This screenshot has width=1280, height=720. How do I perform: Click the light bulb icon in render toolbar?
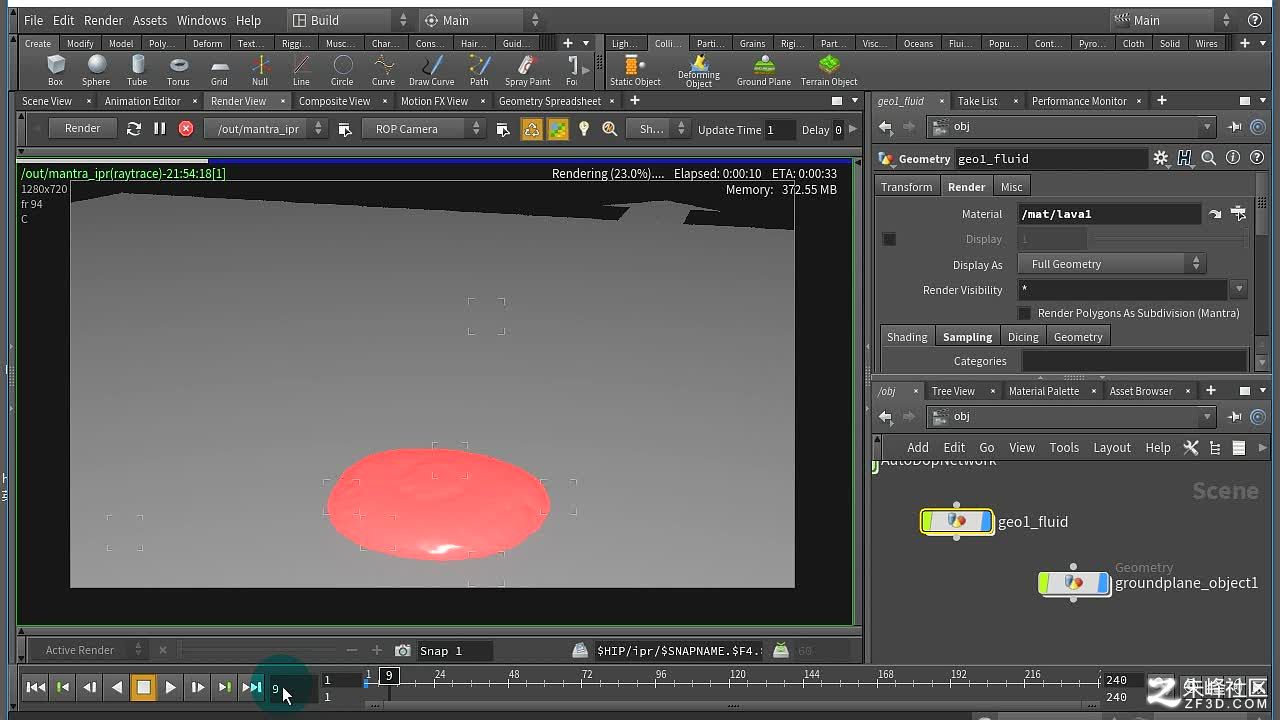pos(584,129)
